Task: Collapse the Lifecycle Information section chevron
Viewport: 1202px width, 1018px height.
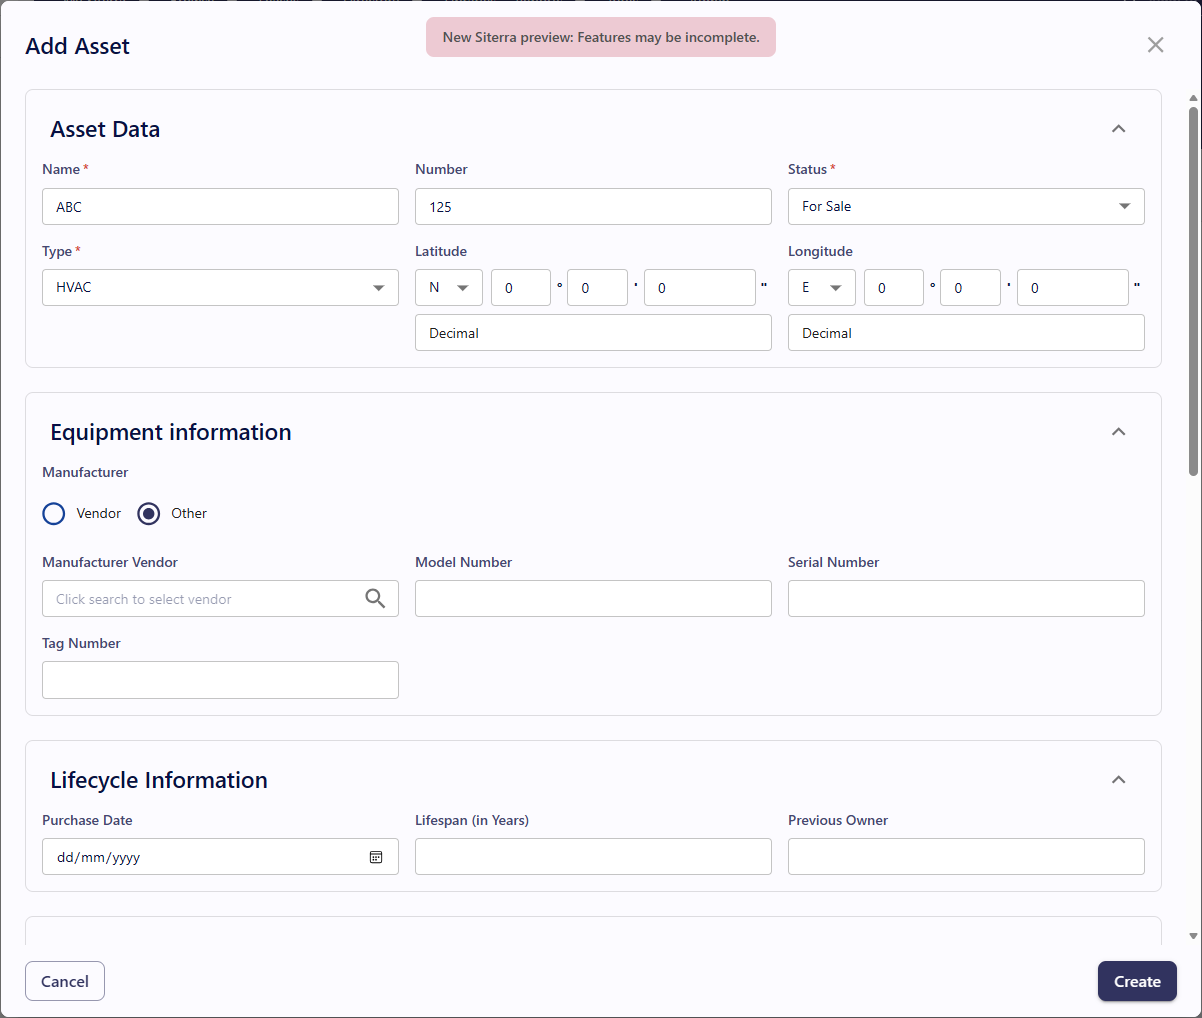Action: [x=1119, y=780]
